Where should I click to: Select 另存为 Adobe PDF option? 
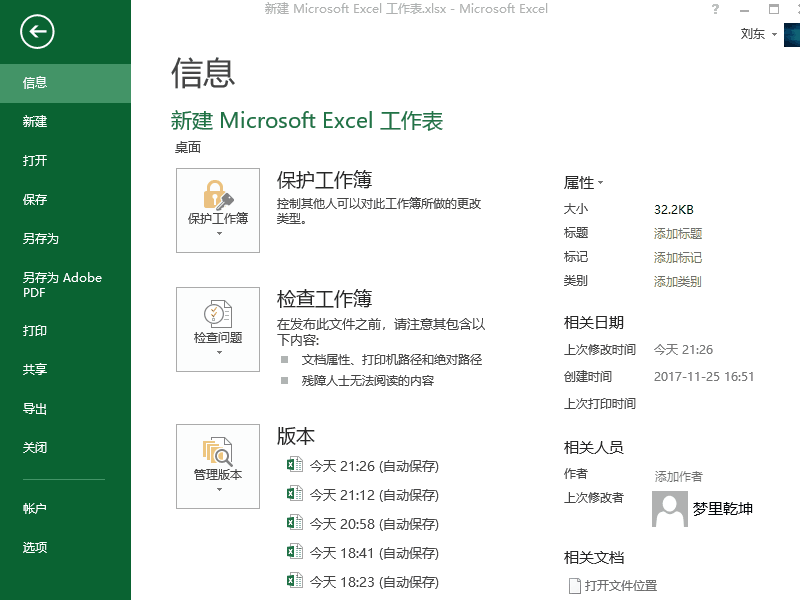65,285
